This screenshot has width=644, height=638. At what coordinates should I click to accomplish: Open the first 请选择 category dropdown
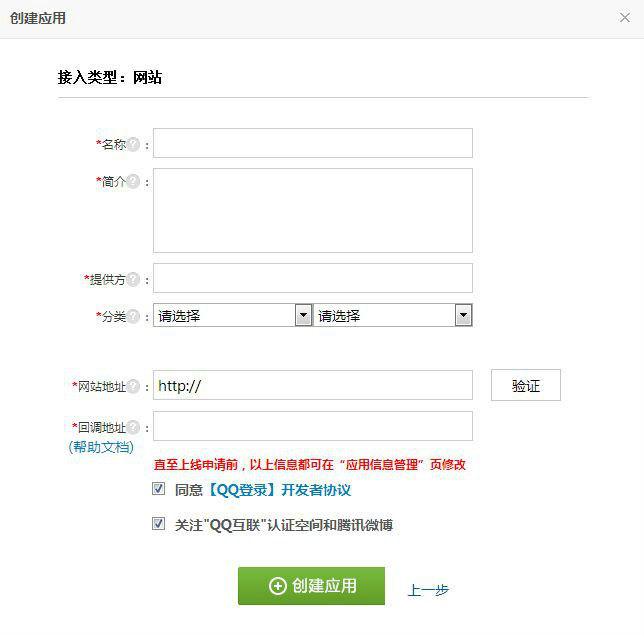[232, 315]
